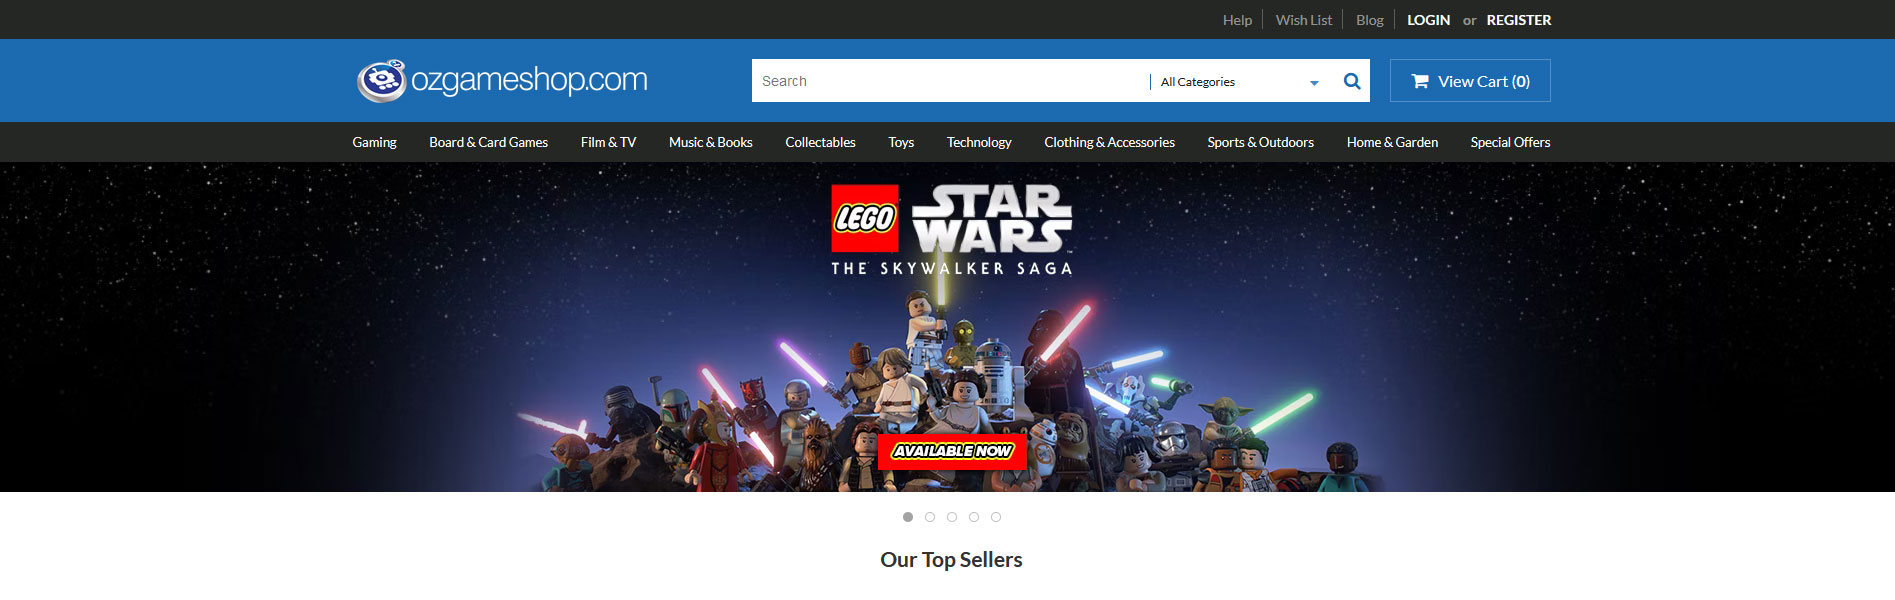Click the ozgameshop.com logo icon
The image size is (1895, 600).
pyautogui.click(x=382, y=80)
